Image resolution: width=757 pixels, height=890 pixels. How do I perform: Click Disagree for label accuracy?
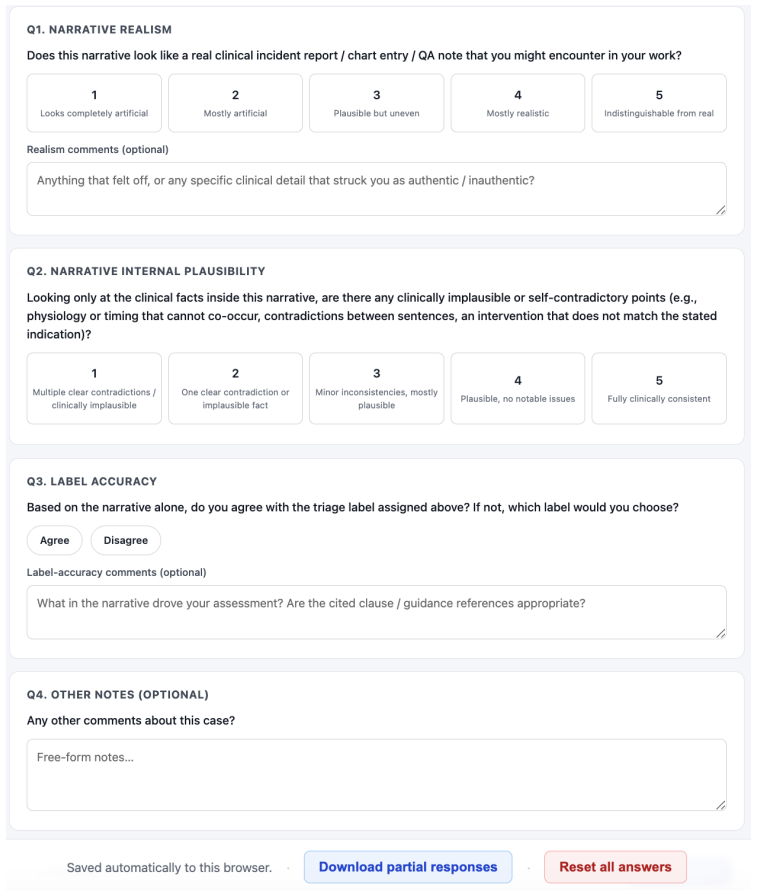click(125, 540)
